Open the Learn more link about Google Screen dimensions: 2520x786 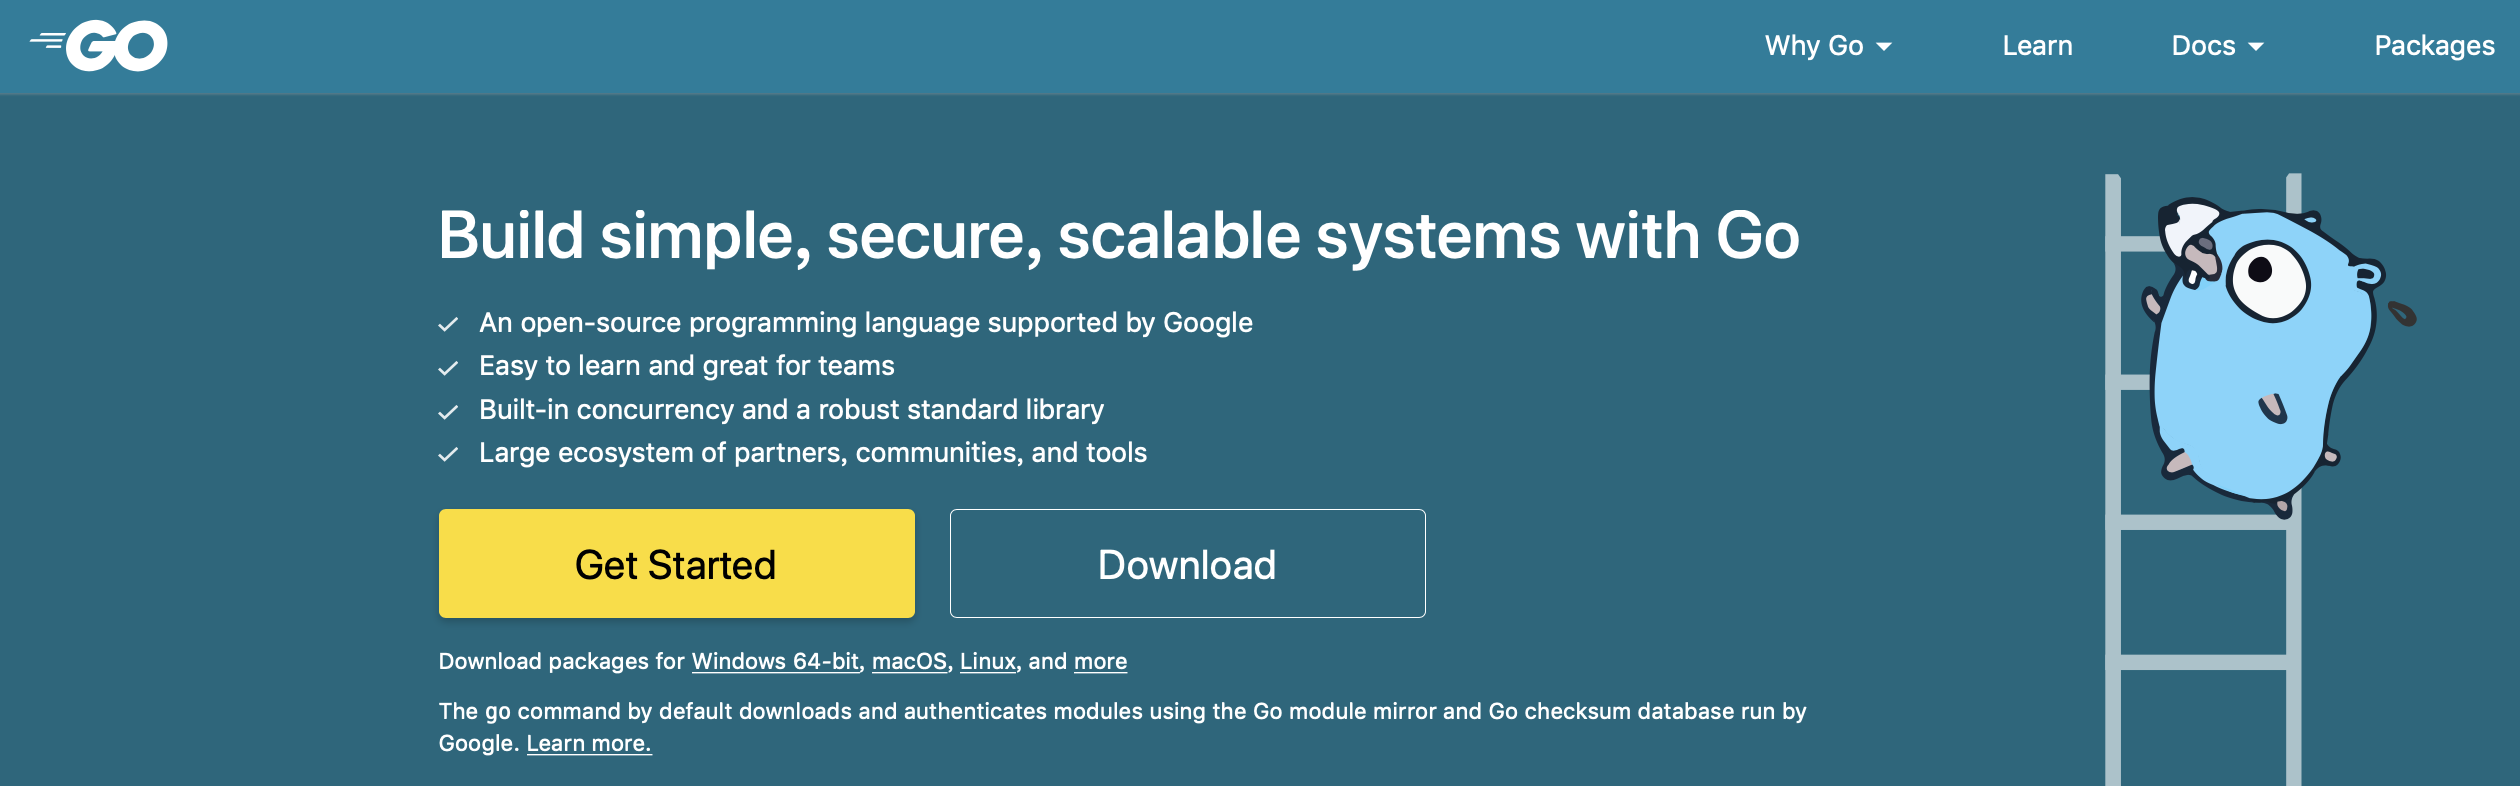click(589, 743)
